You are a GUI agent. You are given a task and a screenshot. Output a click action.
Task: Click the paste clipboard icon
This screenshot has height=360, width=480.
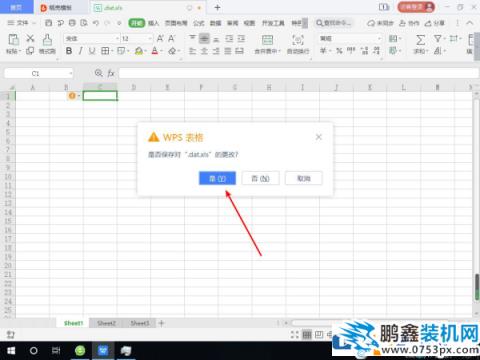[13, 39]
